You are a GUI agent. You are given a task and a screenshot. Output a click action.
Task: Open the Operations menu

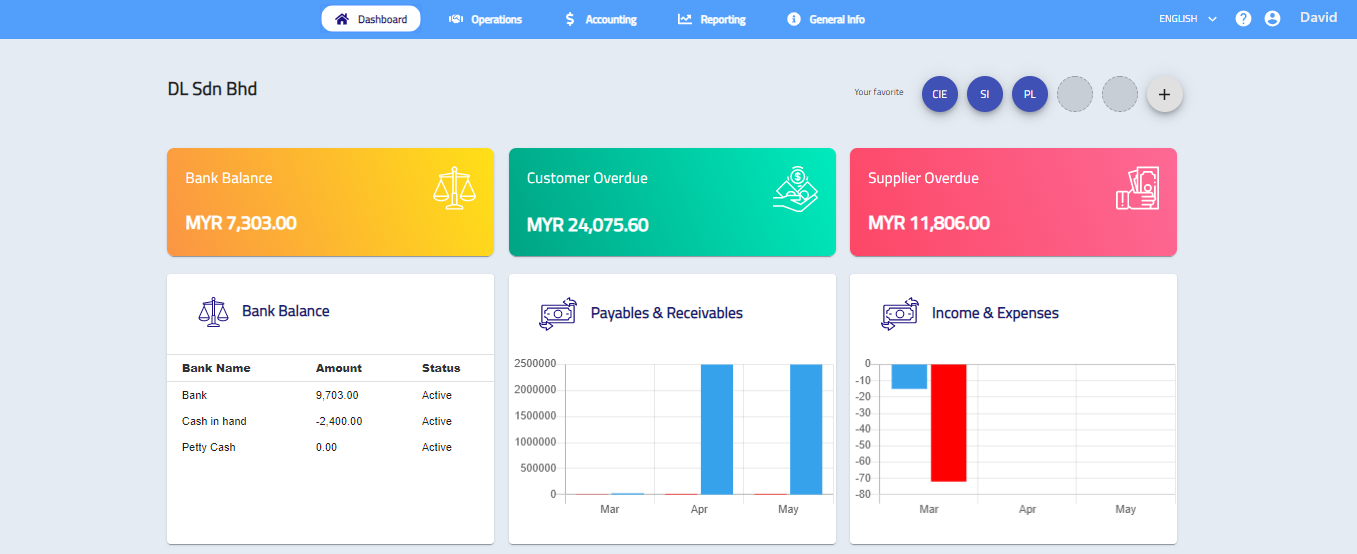click(485, 19)
